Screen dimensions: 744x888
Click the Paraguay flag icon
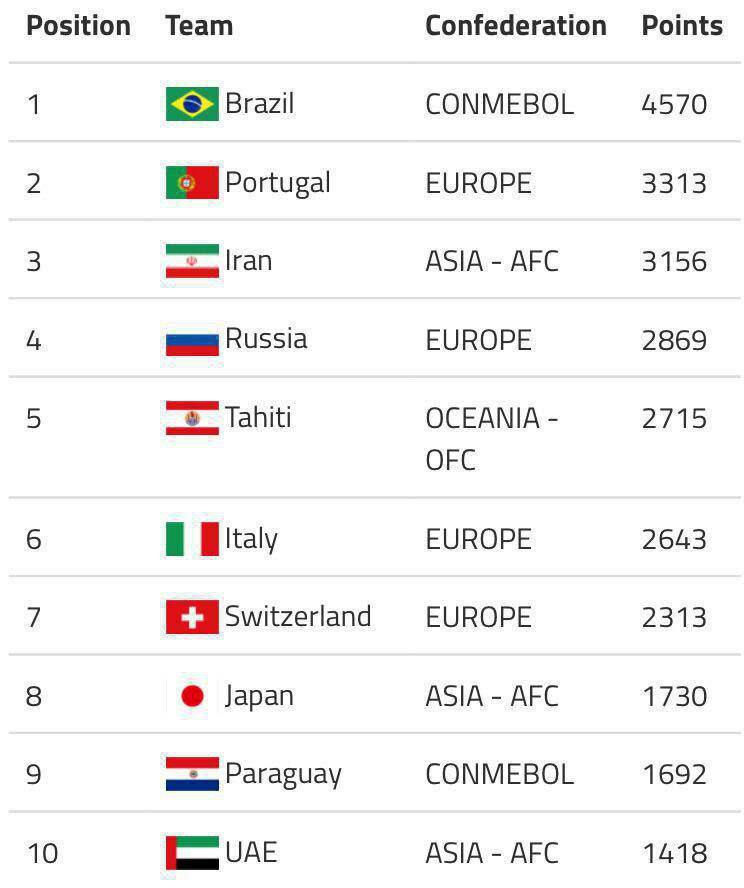192,774
